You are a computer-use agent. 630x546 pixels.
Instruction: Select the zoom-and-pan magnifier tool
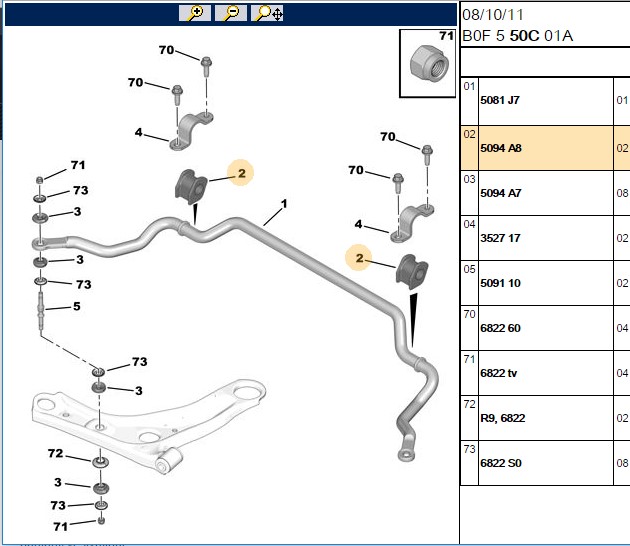click(267, 13)
